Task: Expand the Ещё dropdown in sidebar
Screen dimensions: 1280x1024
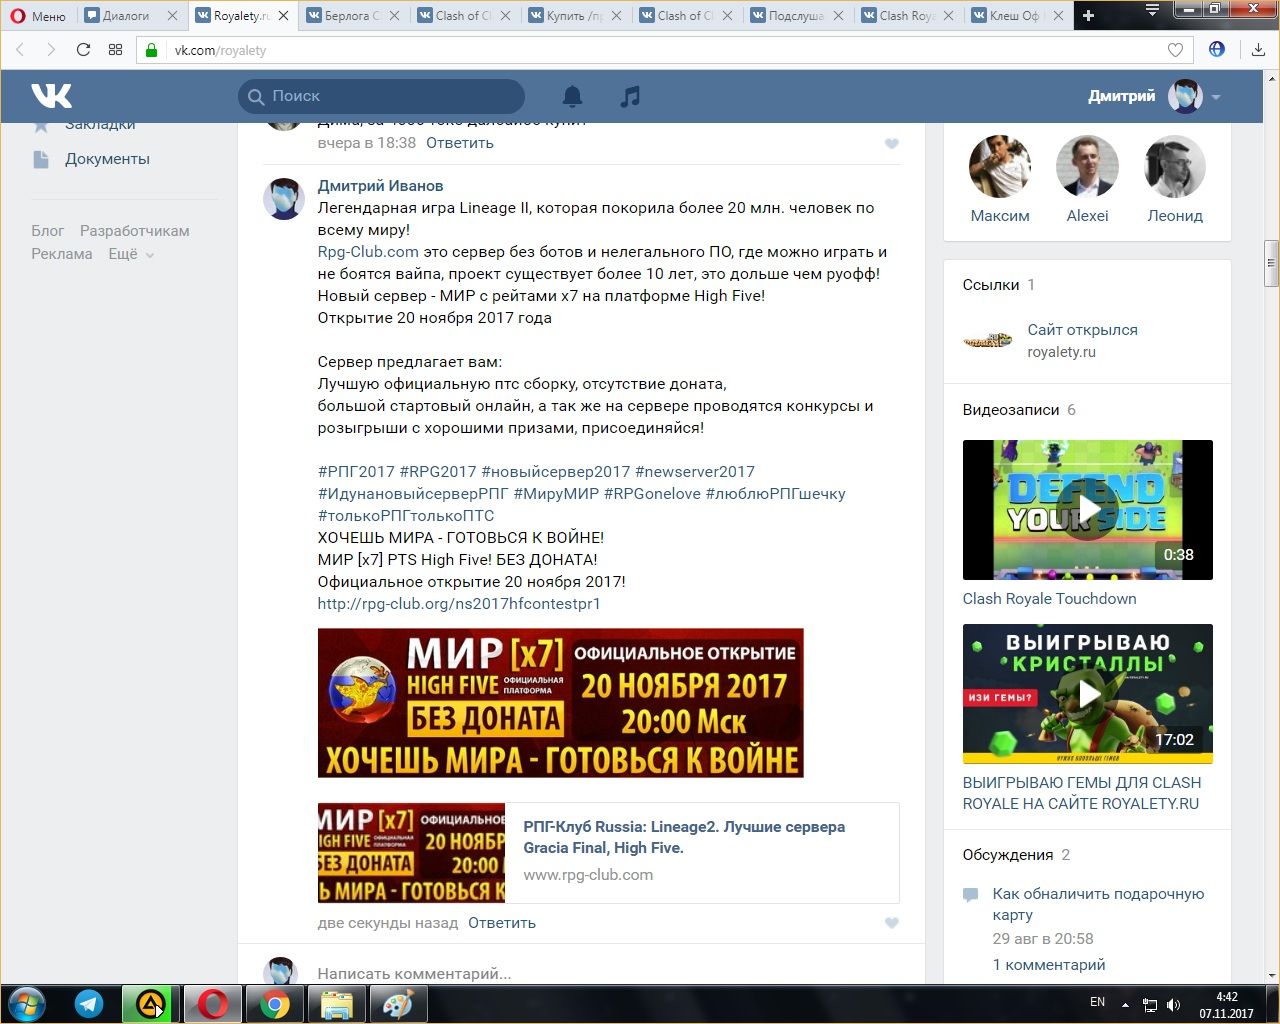Action: (x=131, y=254)
